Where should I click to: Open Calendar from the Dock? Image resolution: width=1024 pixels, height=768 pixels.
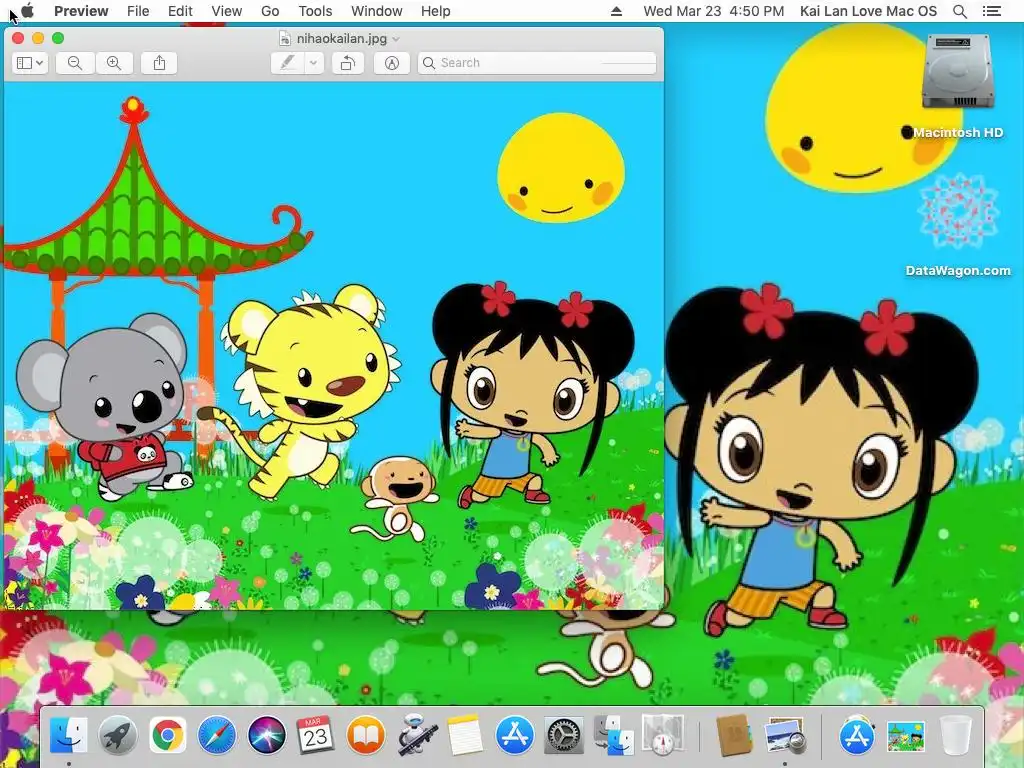coord(315,735)
